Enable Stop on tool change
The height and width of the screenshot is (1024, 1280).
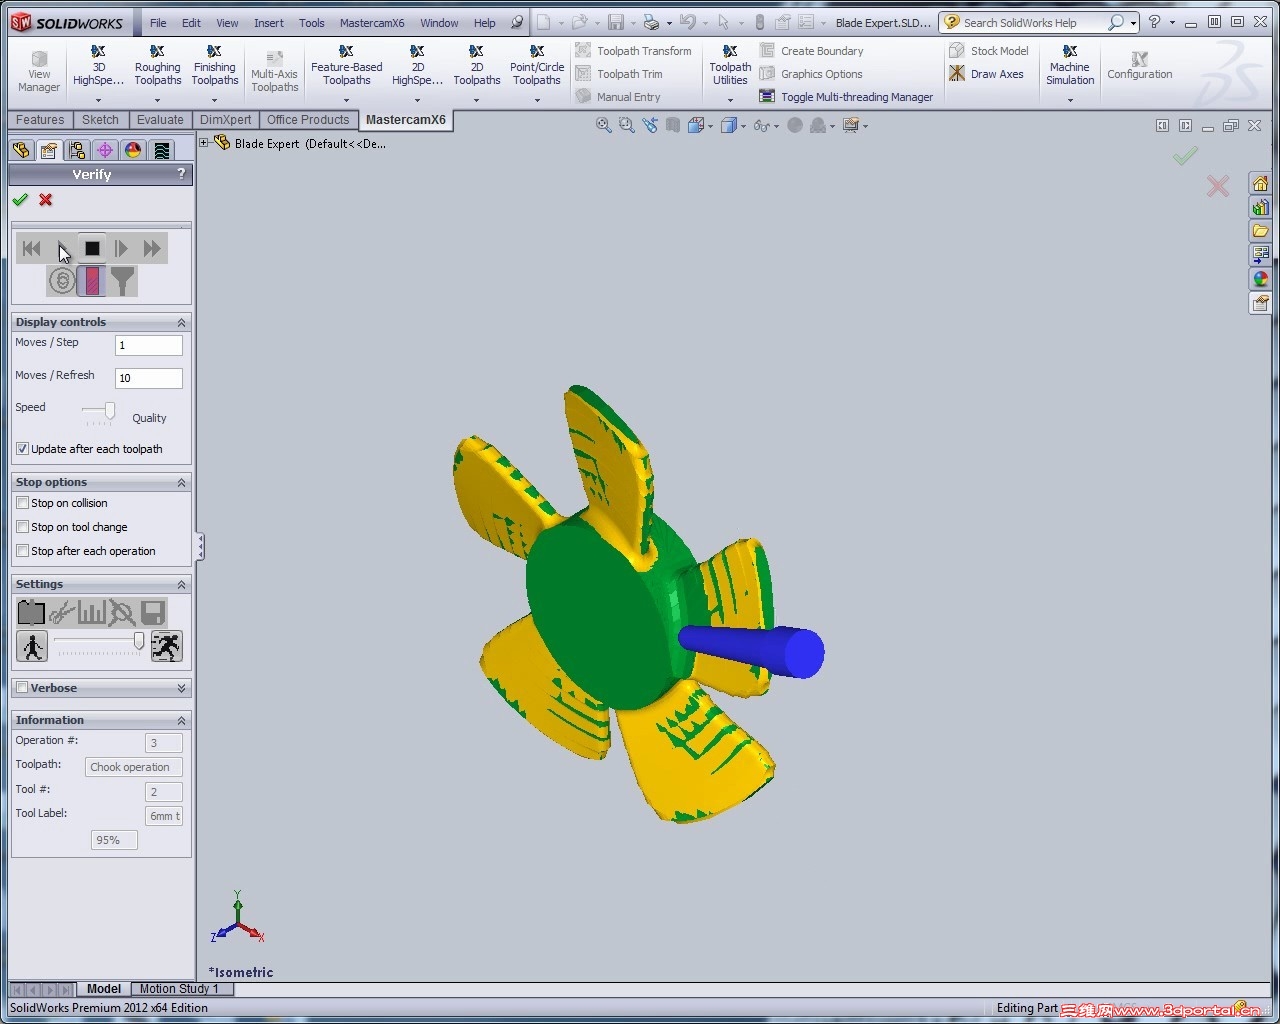(22, 527)
